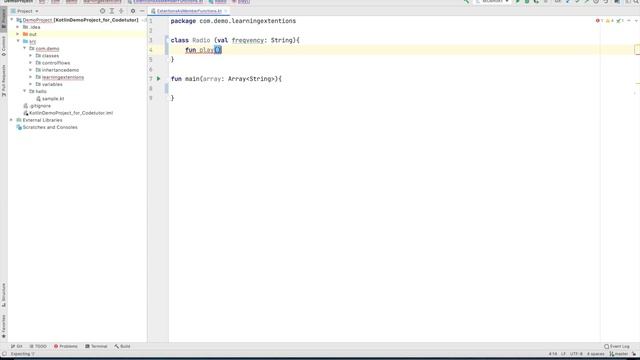Click the build hammer icon in toolbar

(466, 2)
